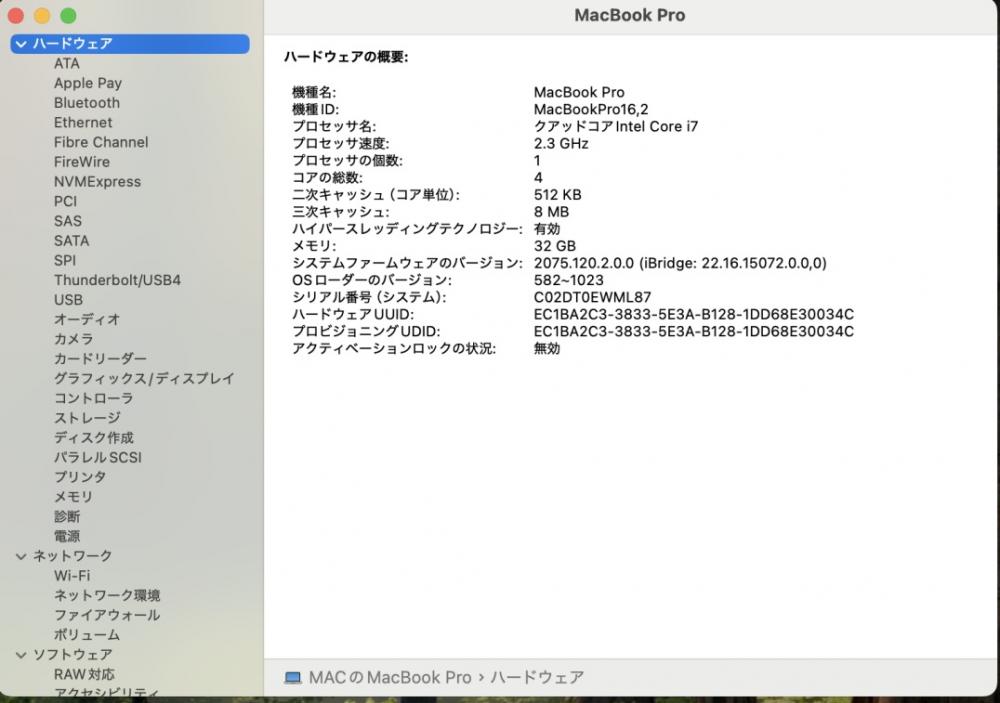Collapse the ハードウェア section chevron
Screen dimensions: 1000x703
click(x=21, y=44)
